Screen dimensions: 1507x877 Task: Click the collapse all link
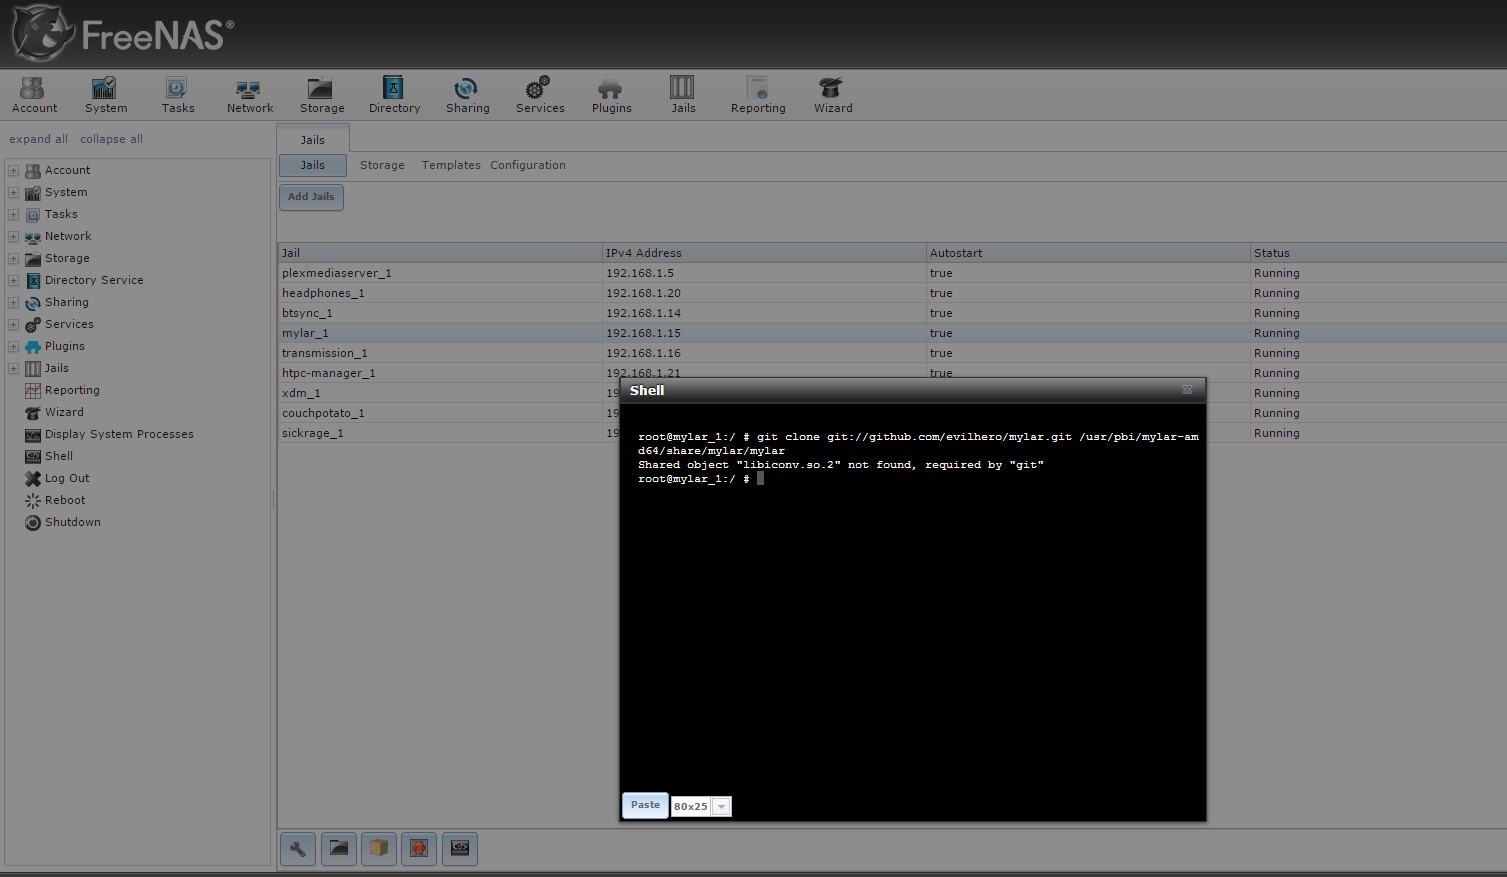(111, 139)
